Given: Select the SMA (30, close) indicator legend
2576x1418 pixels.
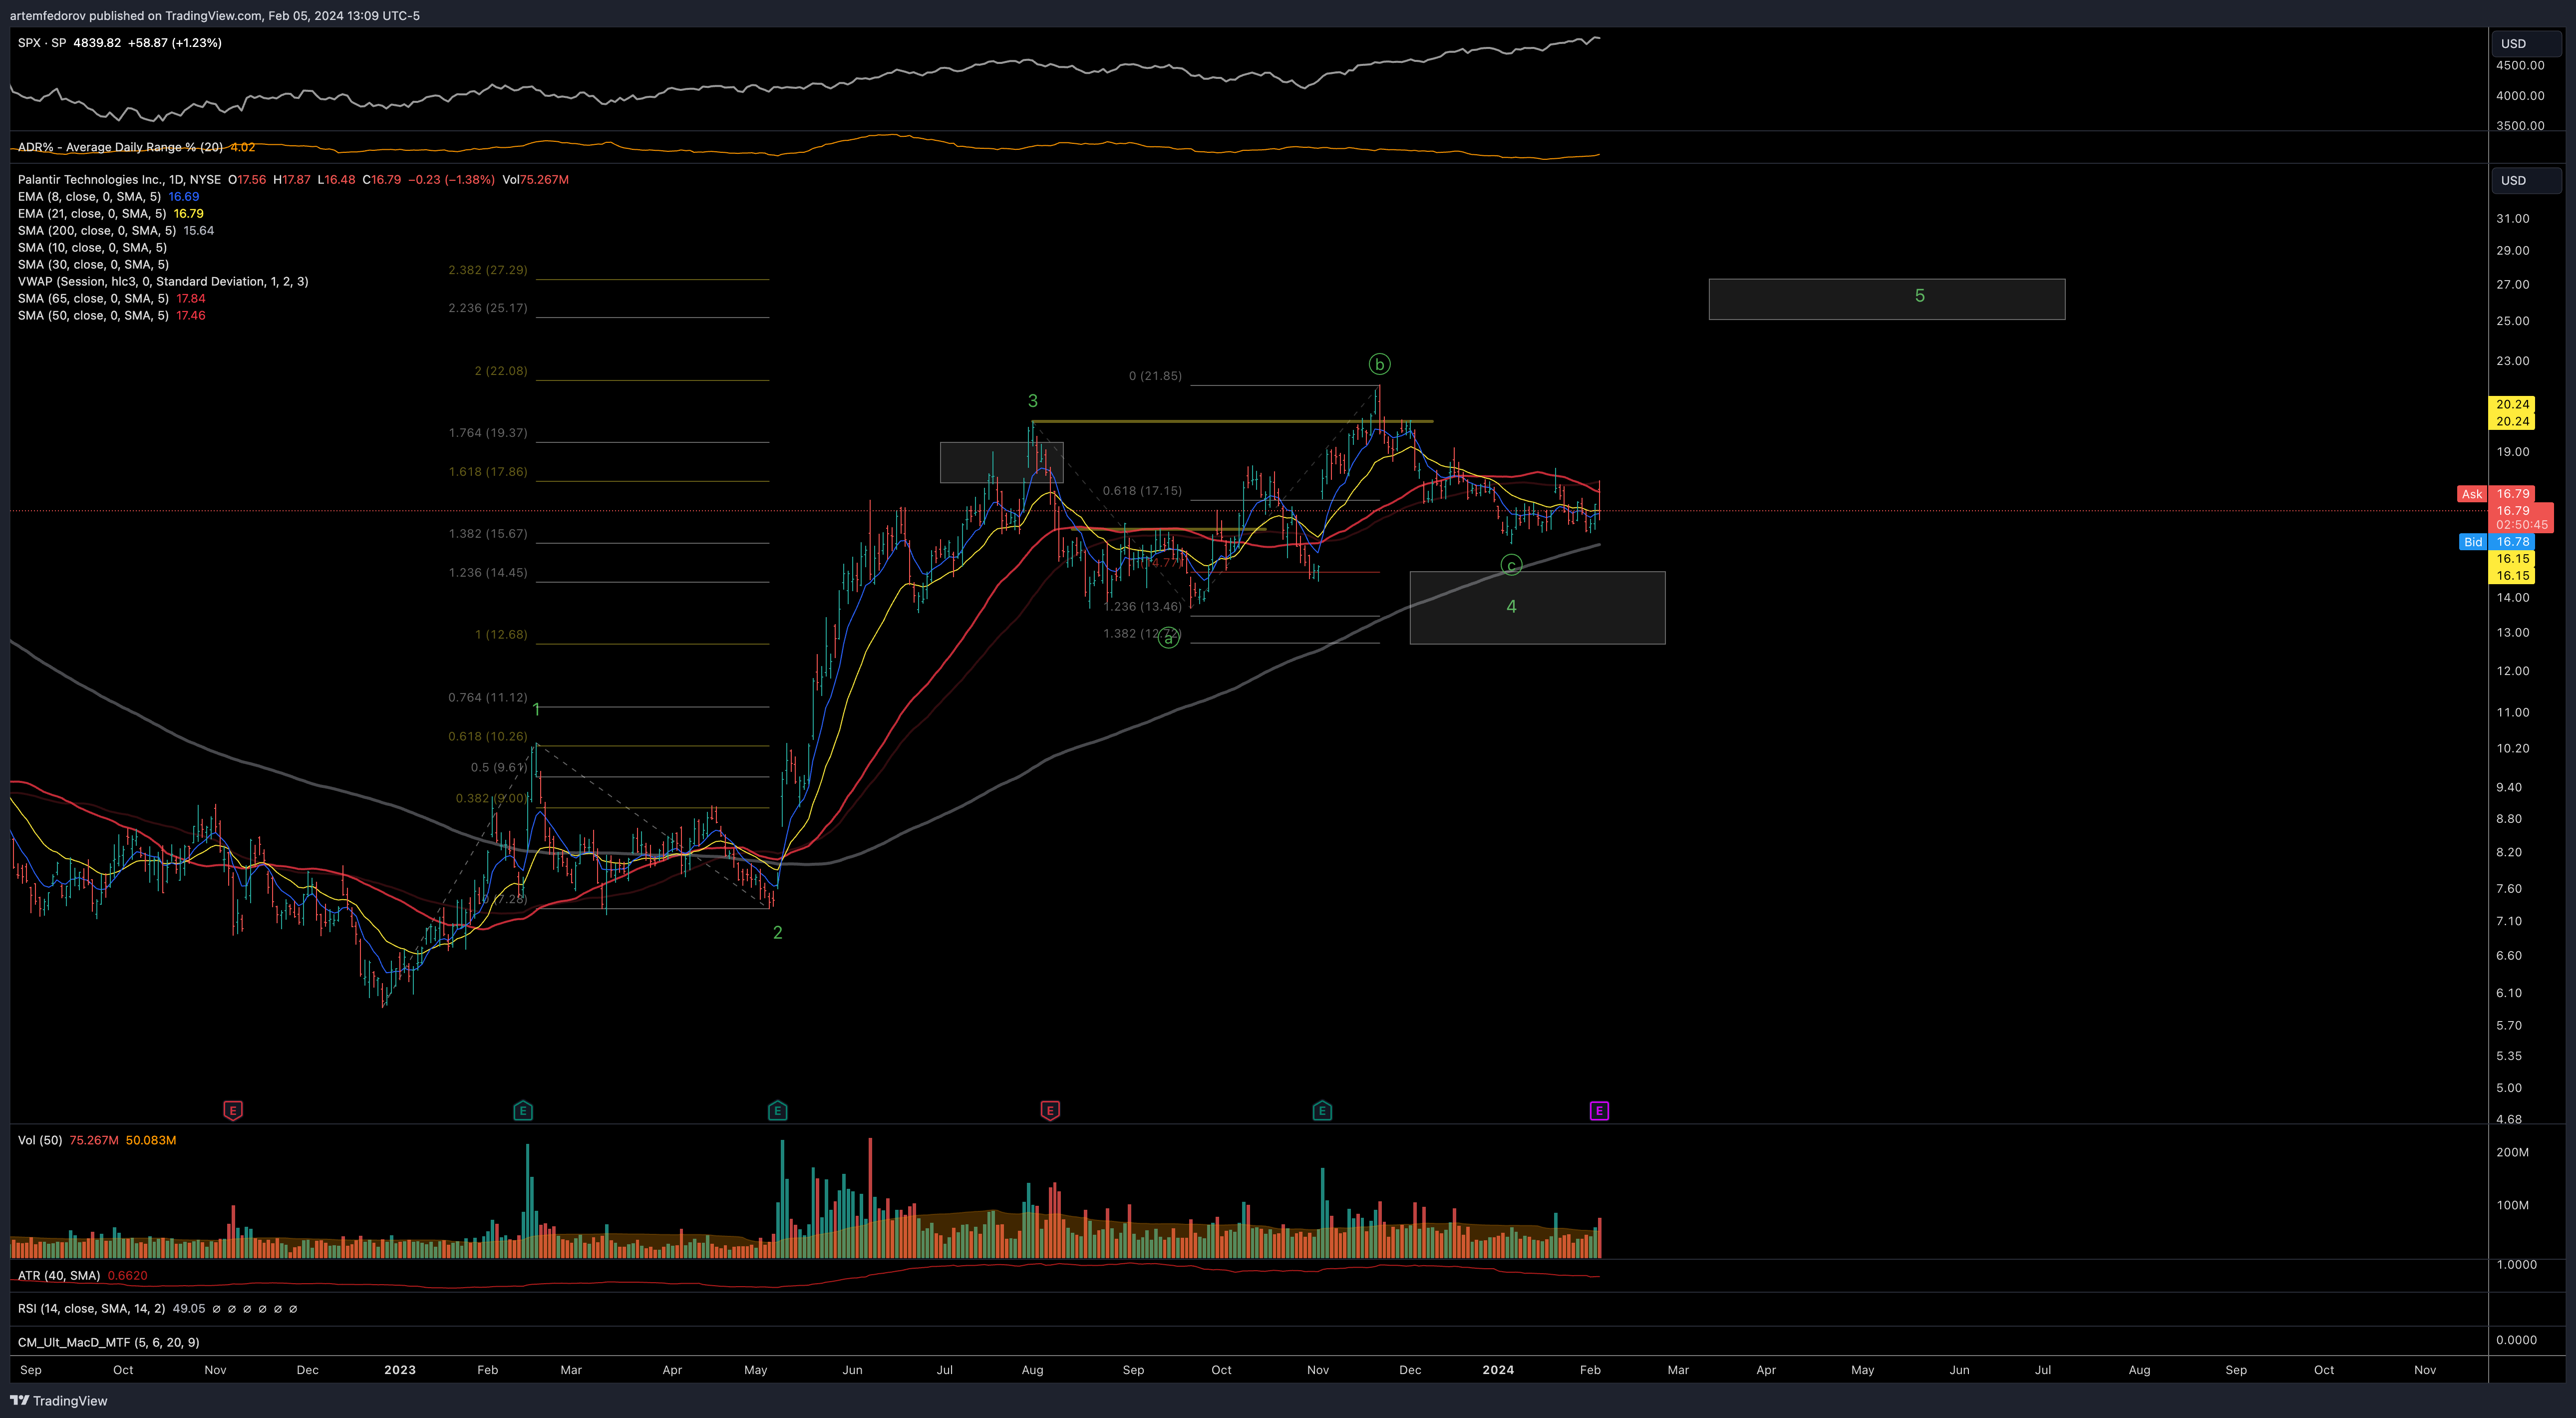Looking at the screenshot, I should pos(93,265).
